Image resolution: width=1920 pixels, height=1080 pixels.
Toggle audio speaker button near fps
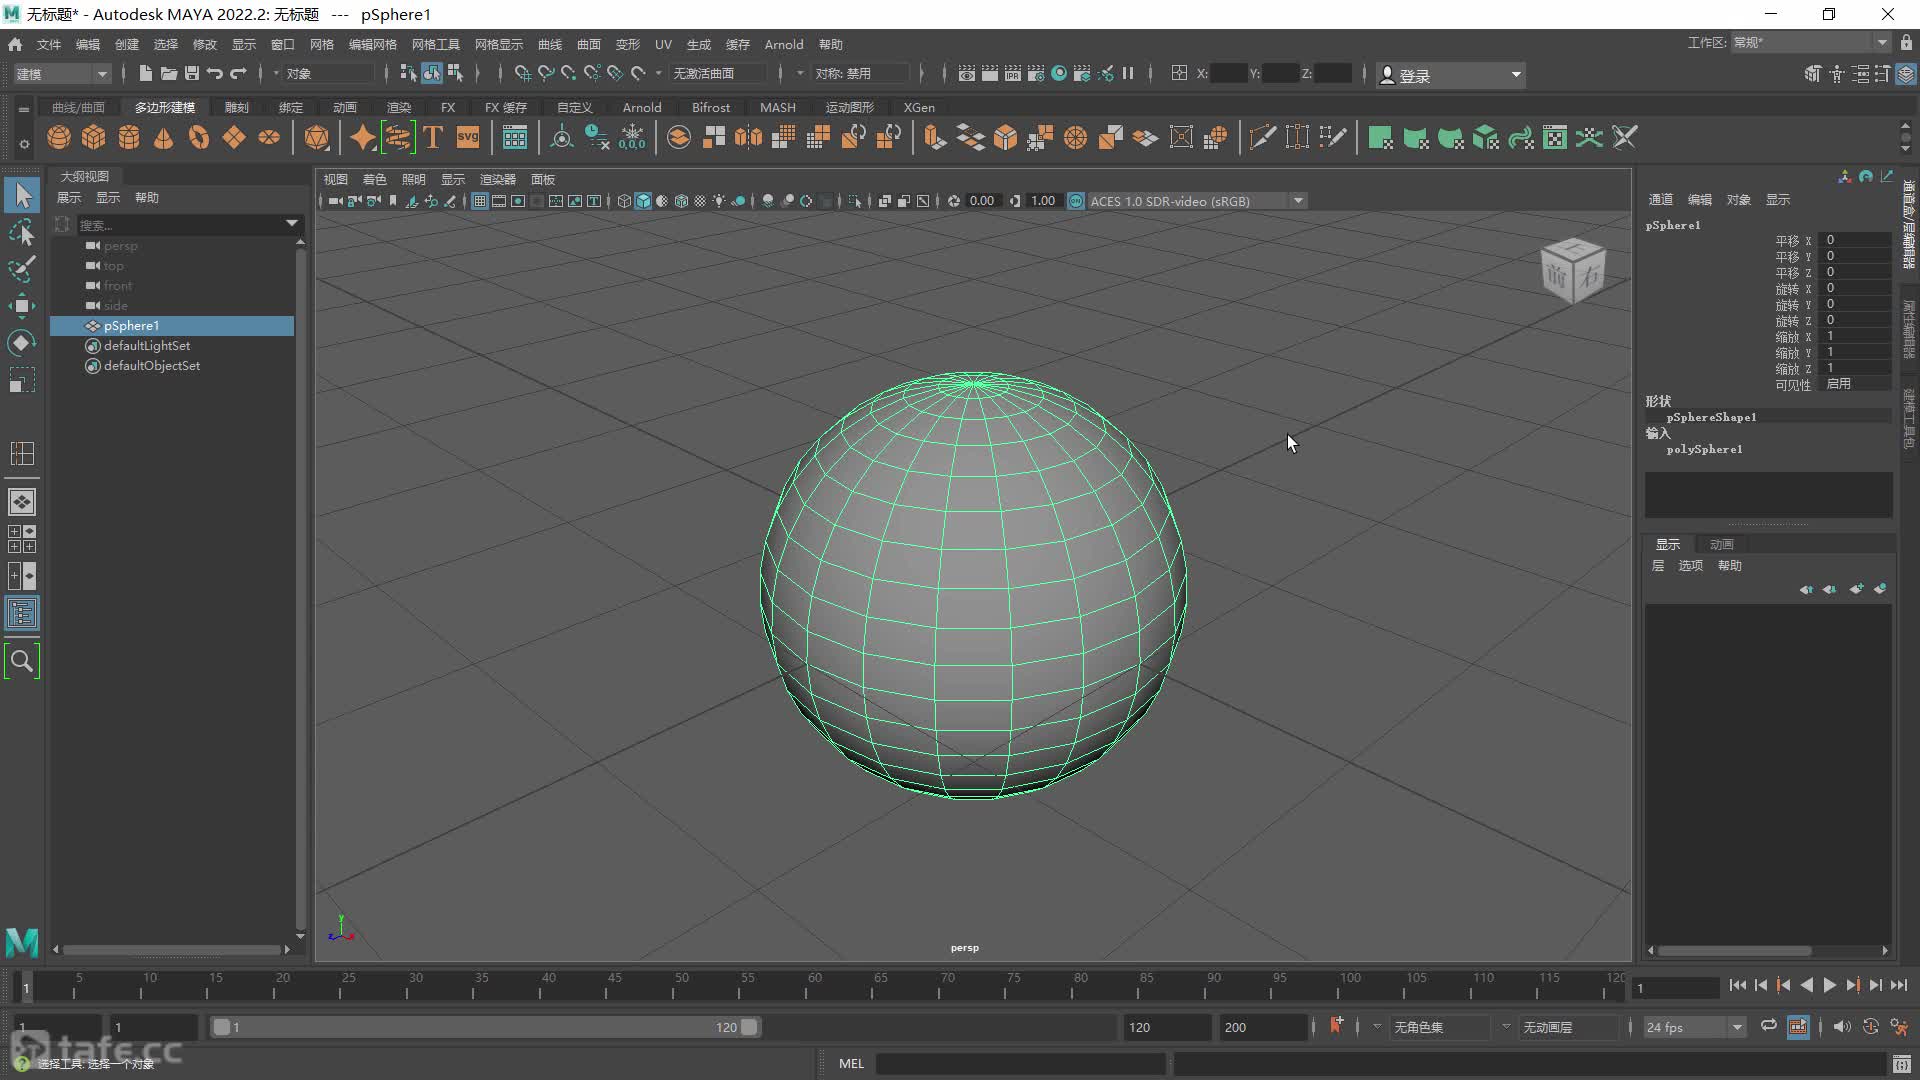[1842, 1027]
